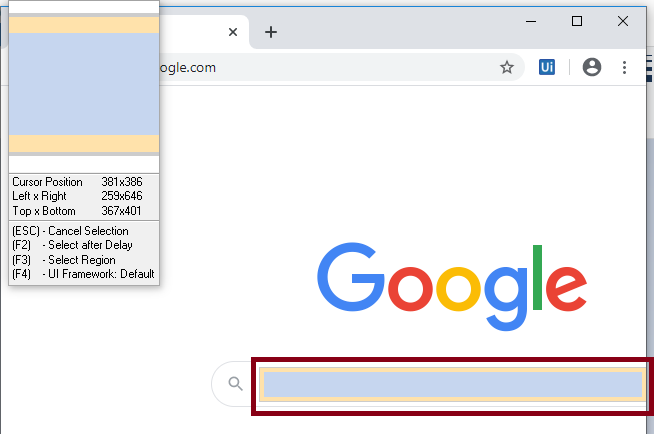Open the Chrome profile avatar

[x=591, y=67]
